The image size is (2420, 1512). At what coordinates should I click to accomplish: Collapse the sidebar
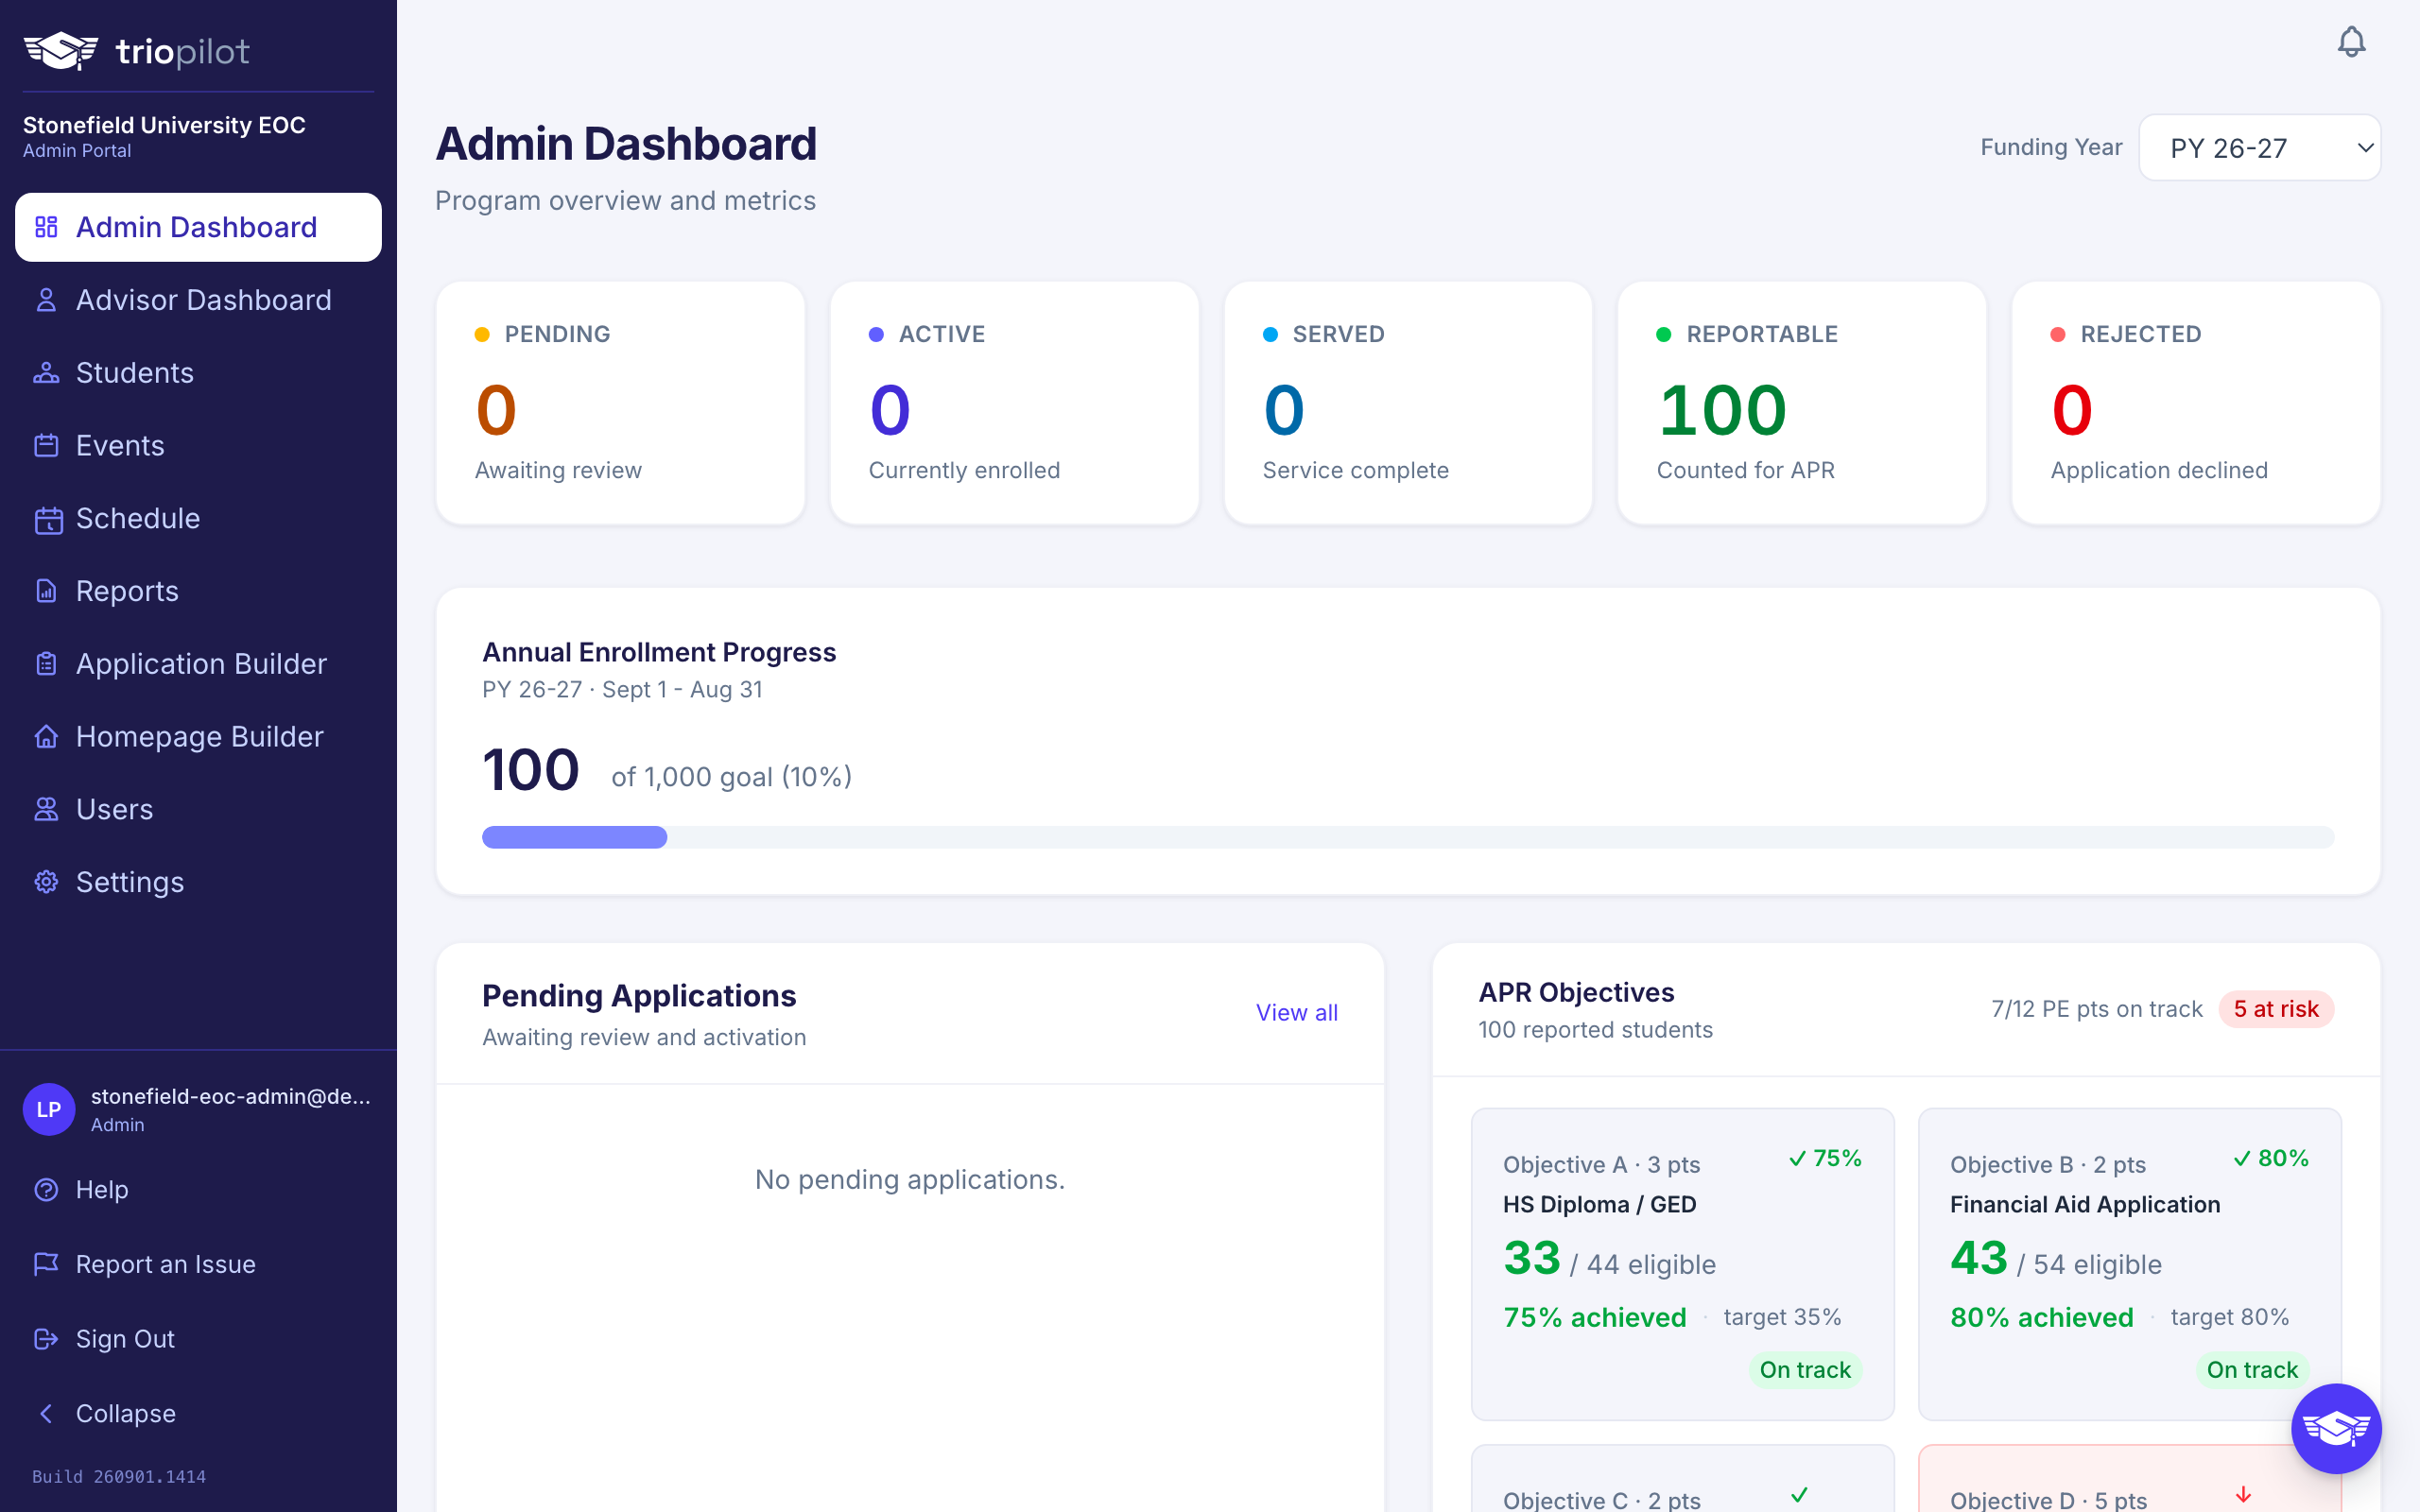198,1413
